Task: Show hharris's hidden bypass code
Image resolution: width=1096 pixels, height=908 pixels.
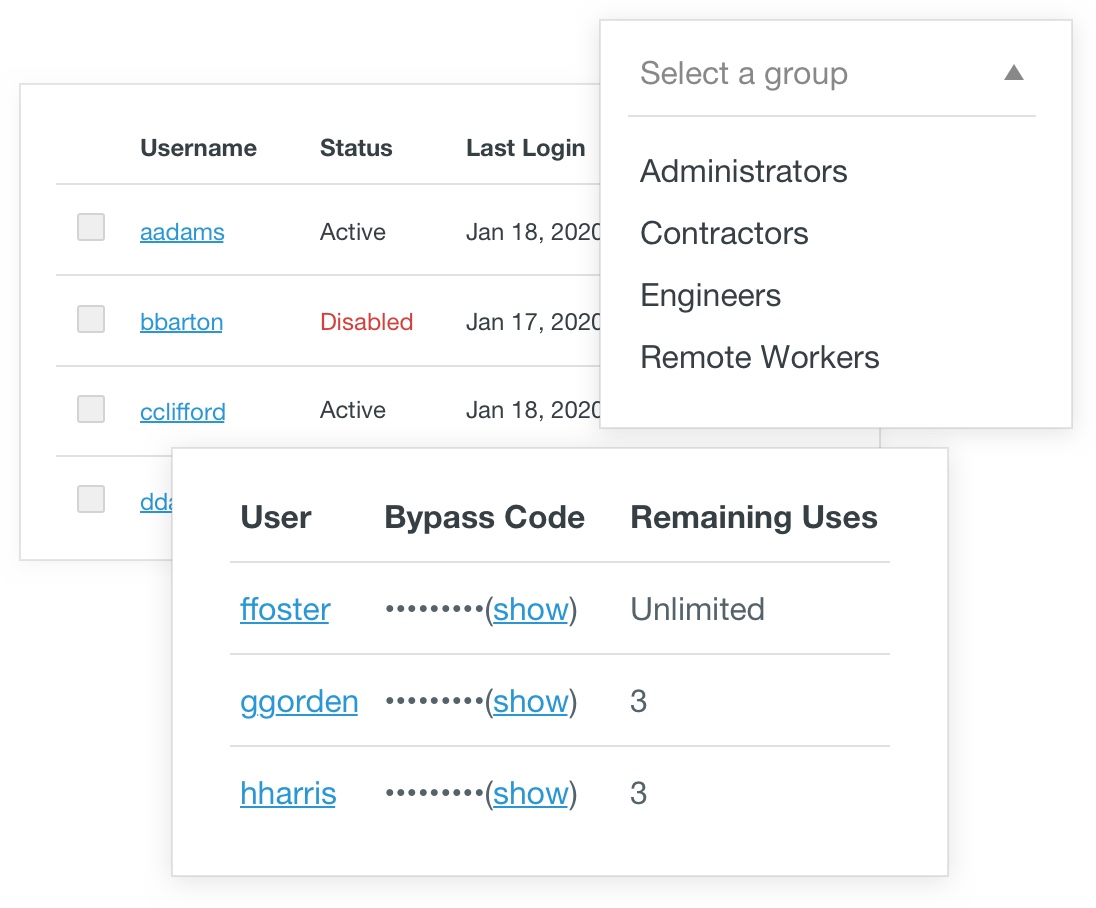Action: pyautogui.click(x=531, y=793)
